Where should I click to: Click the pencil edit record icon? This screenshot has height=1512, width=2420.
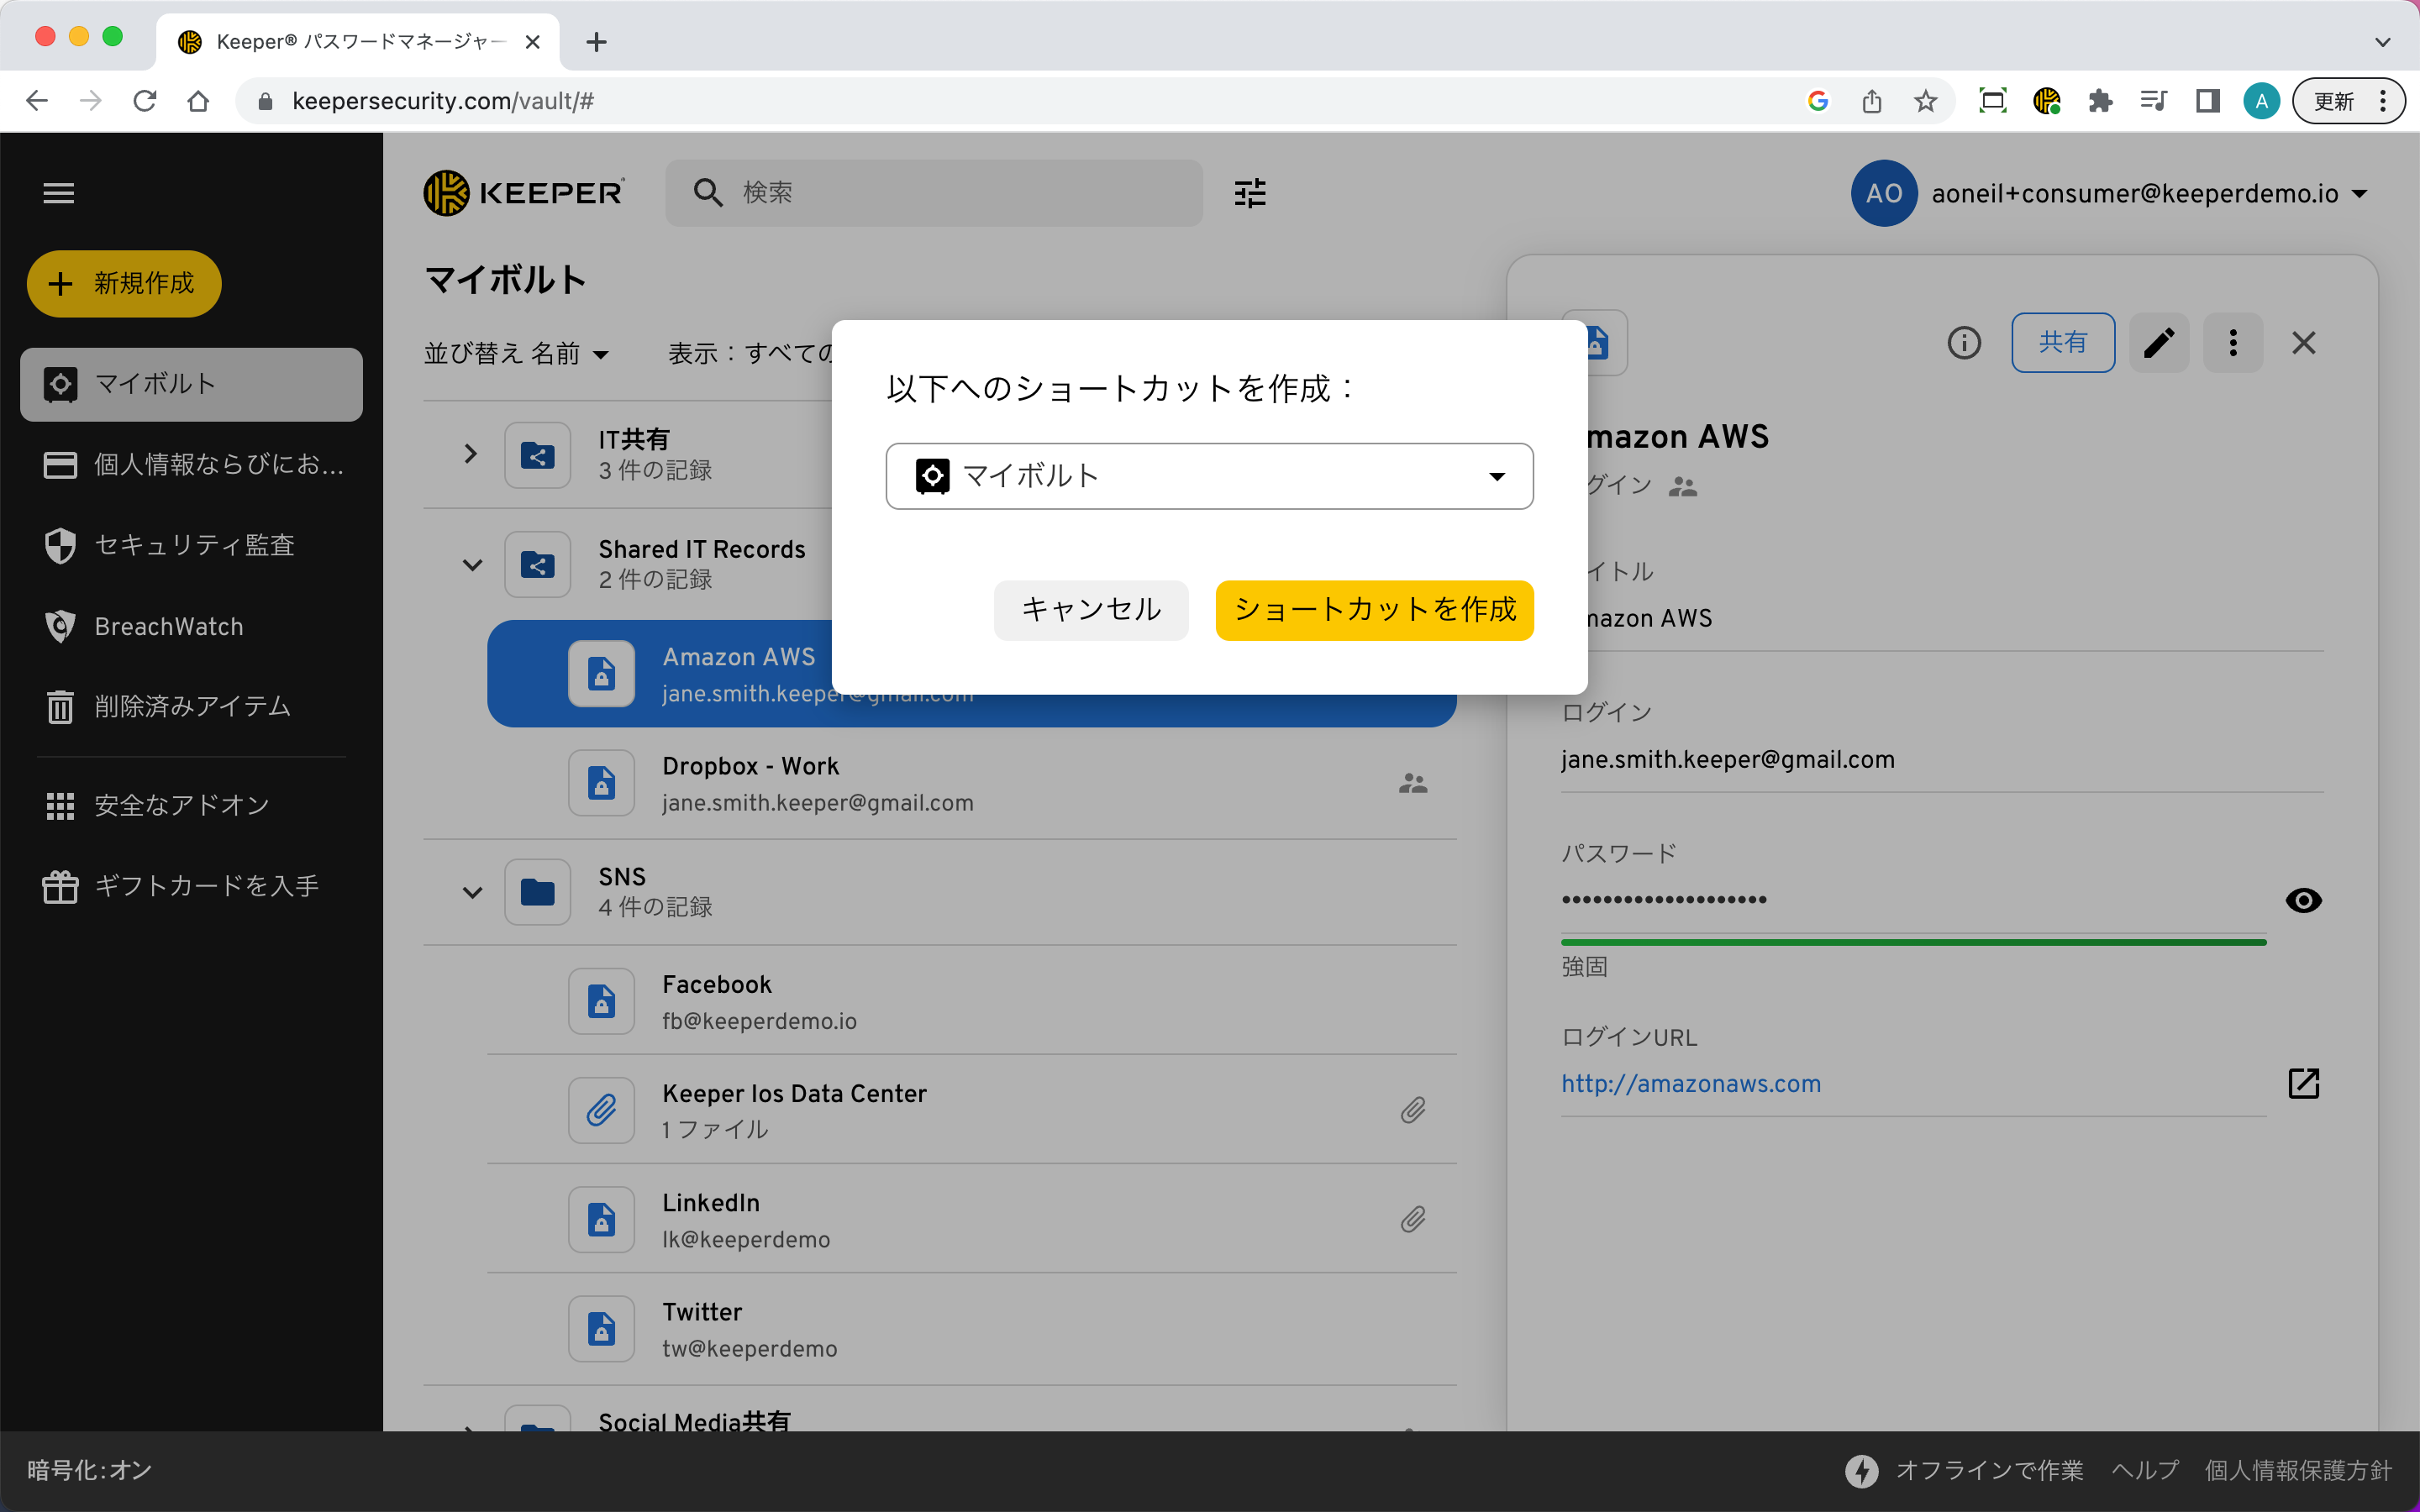tap(2159, 343)
